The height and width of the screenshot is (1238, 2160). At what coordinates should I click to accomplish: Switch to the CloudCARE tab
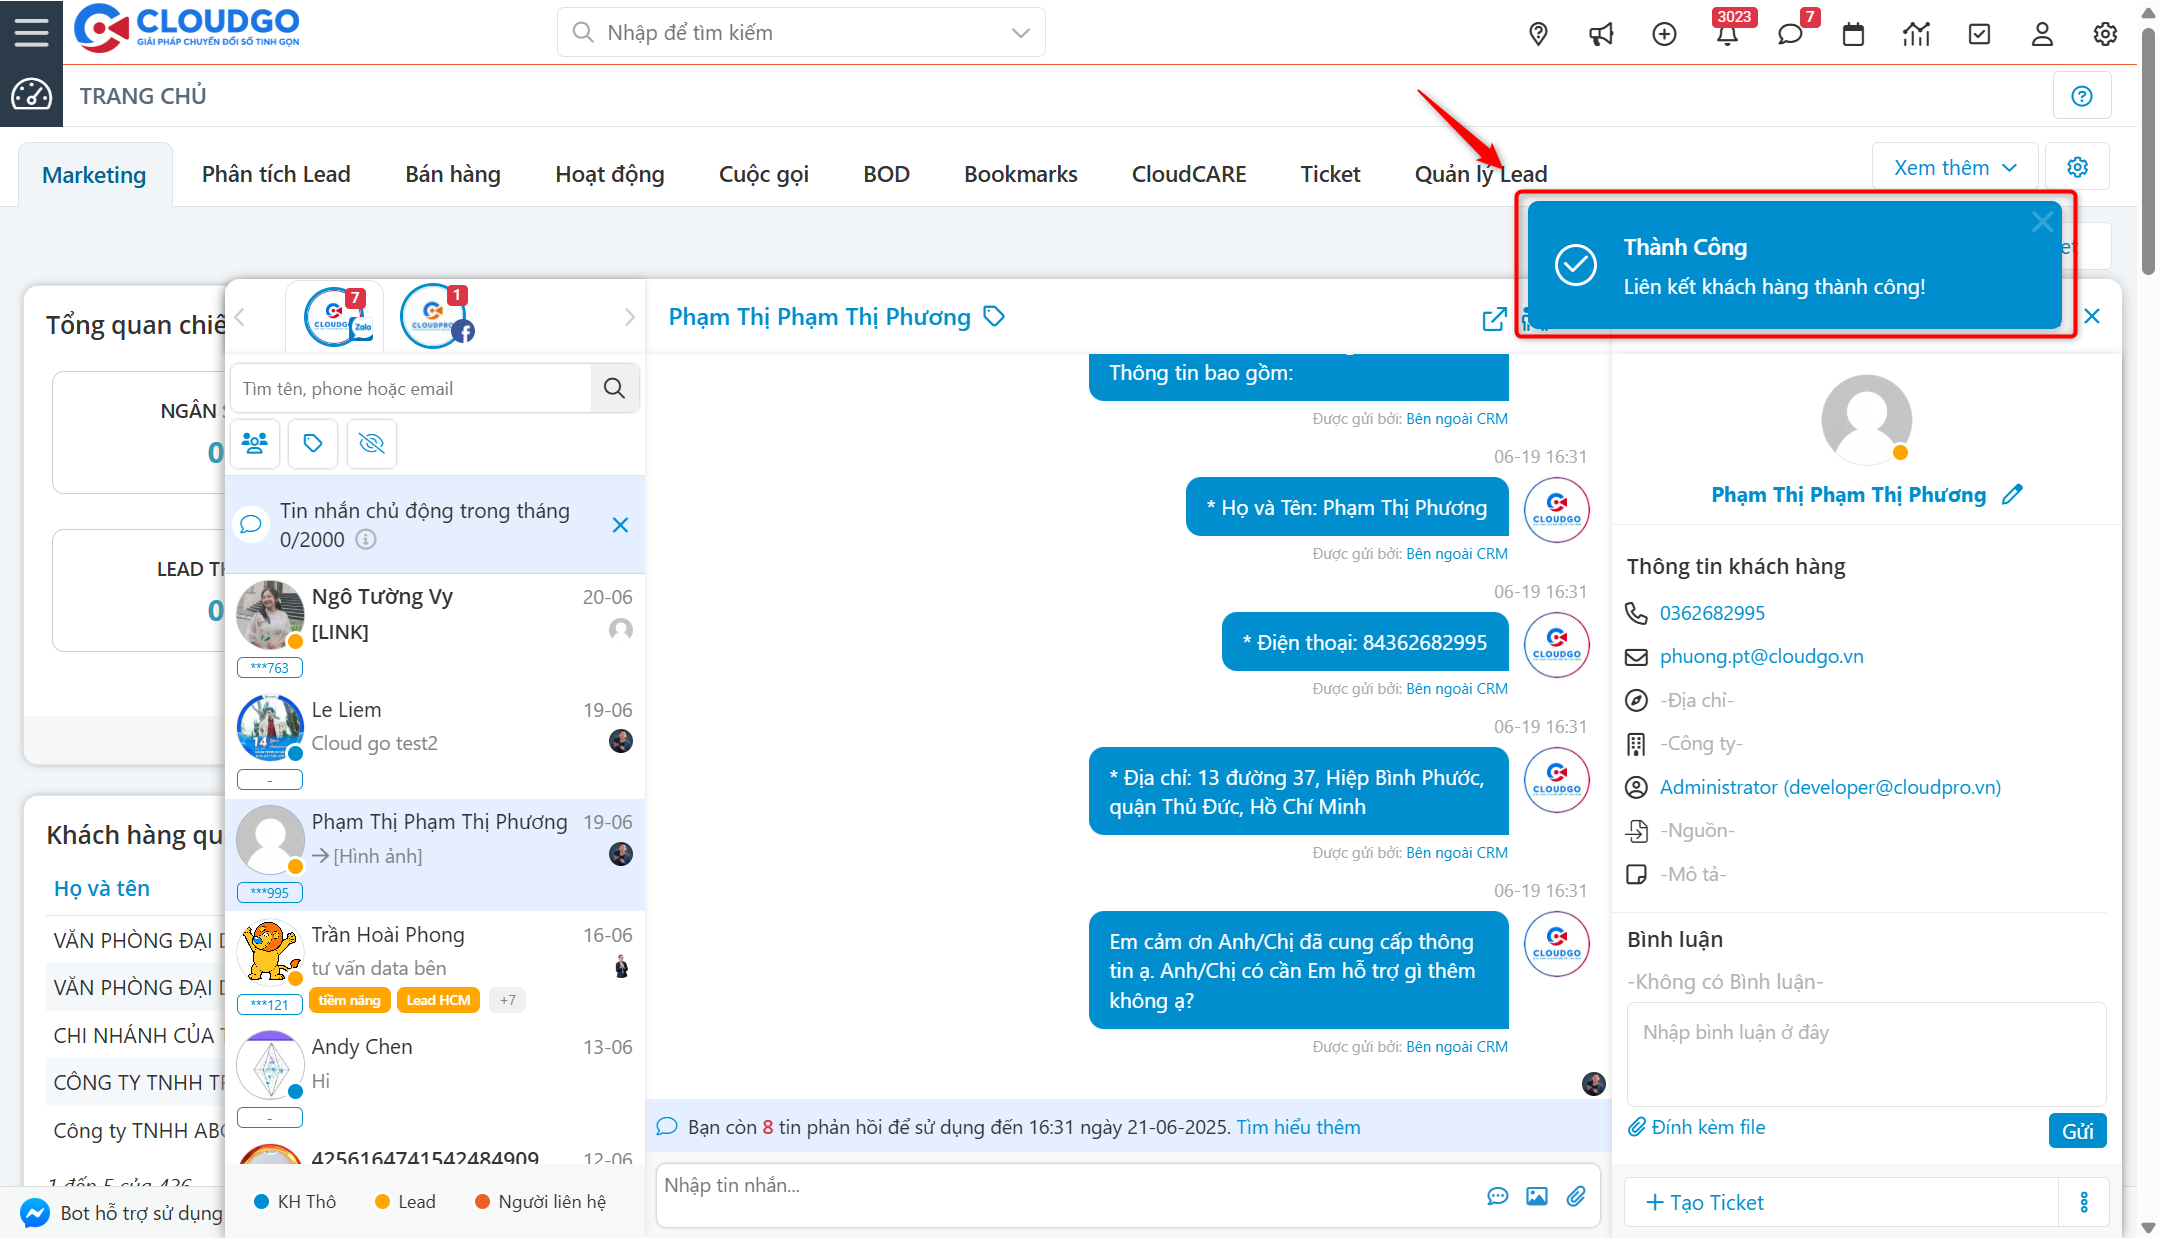click(x=1188, y=173)
